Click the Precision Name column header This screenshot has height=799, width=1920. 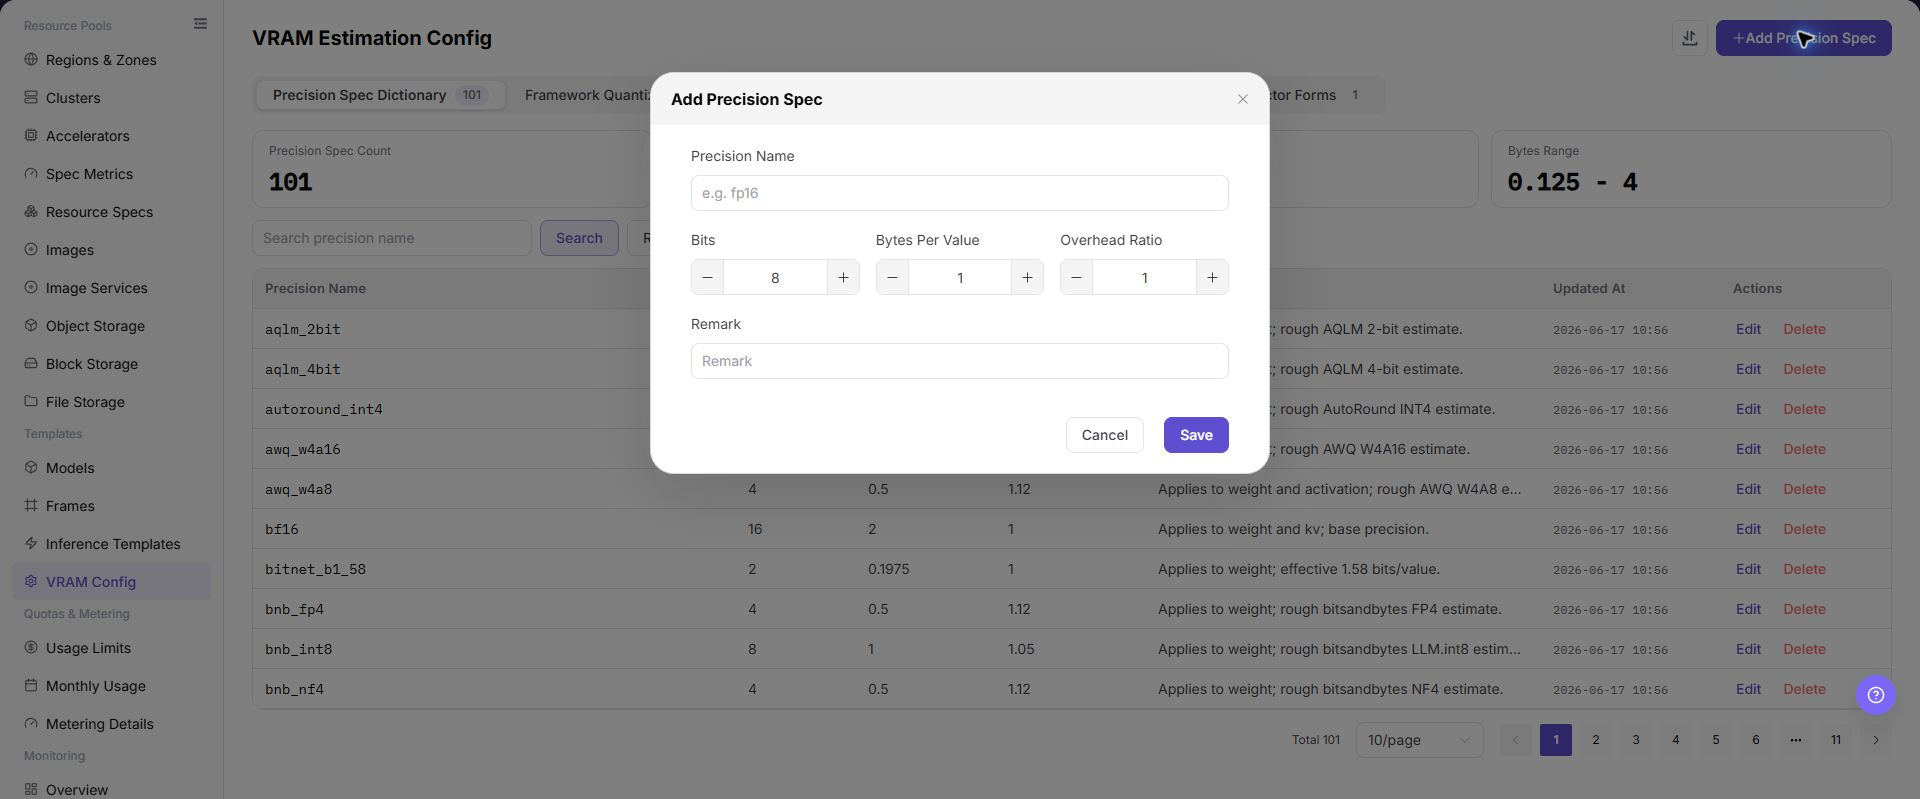click(x=315, y=288)
